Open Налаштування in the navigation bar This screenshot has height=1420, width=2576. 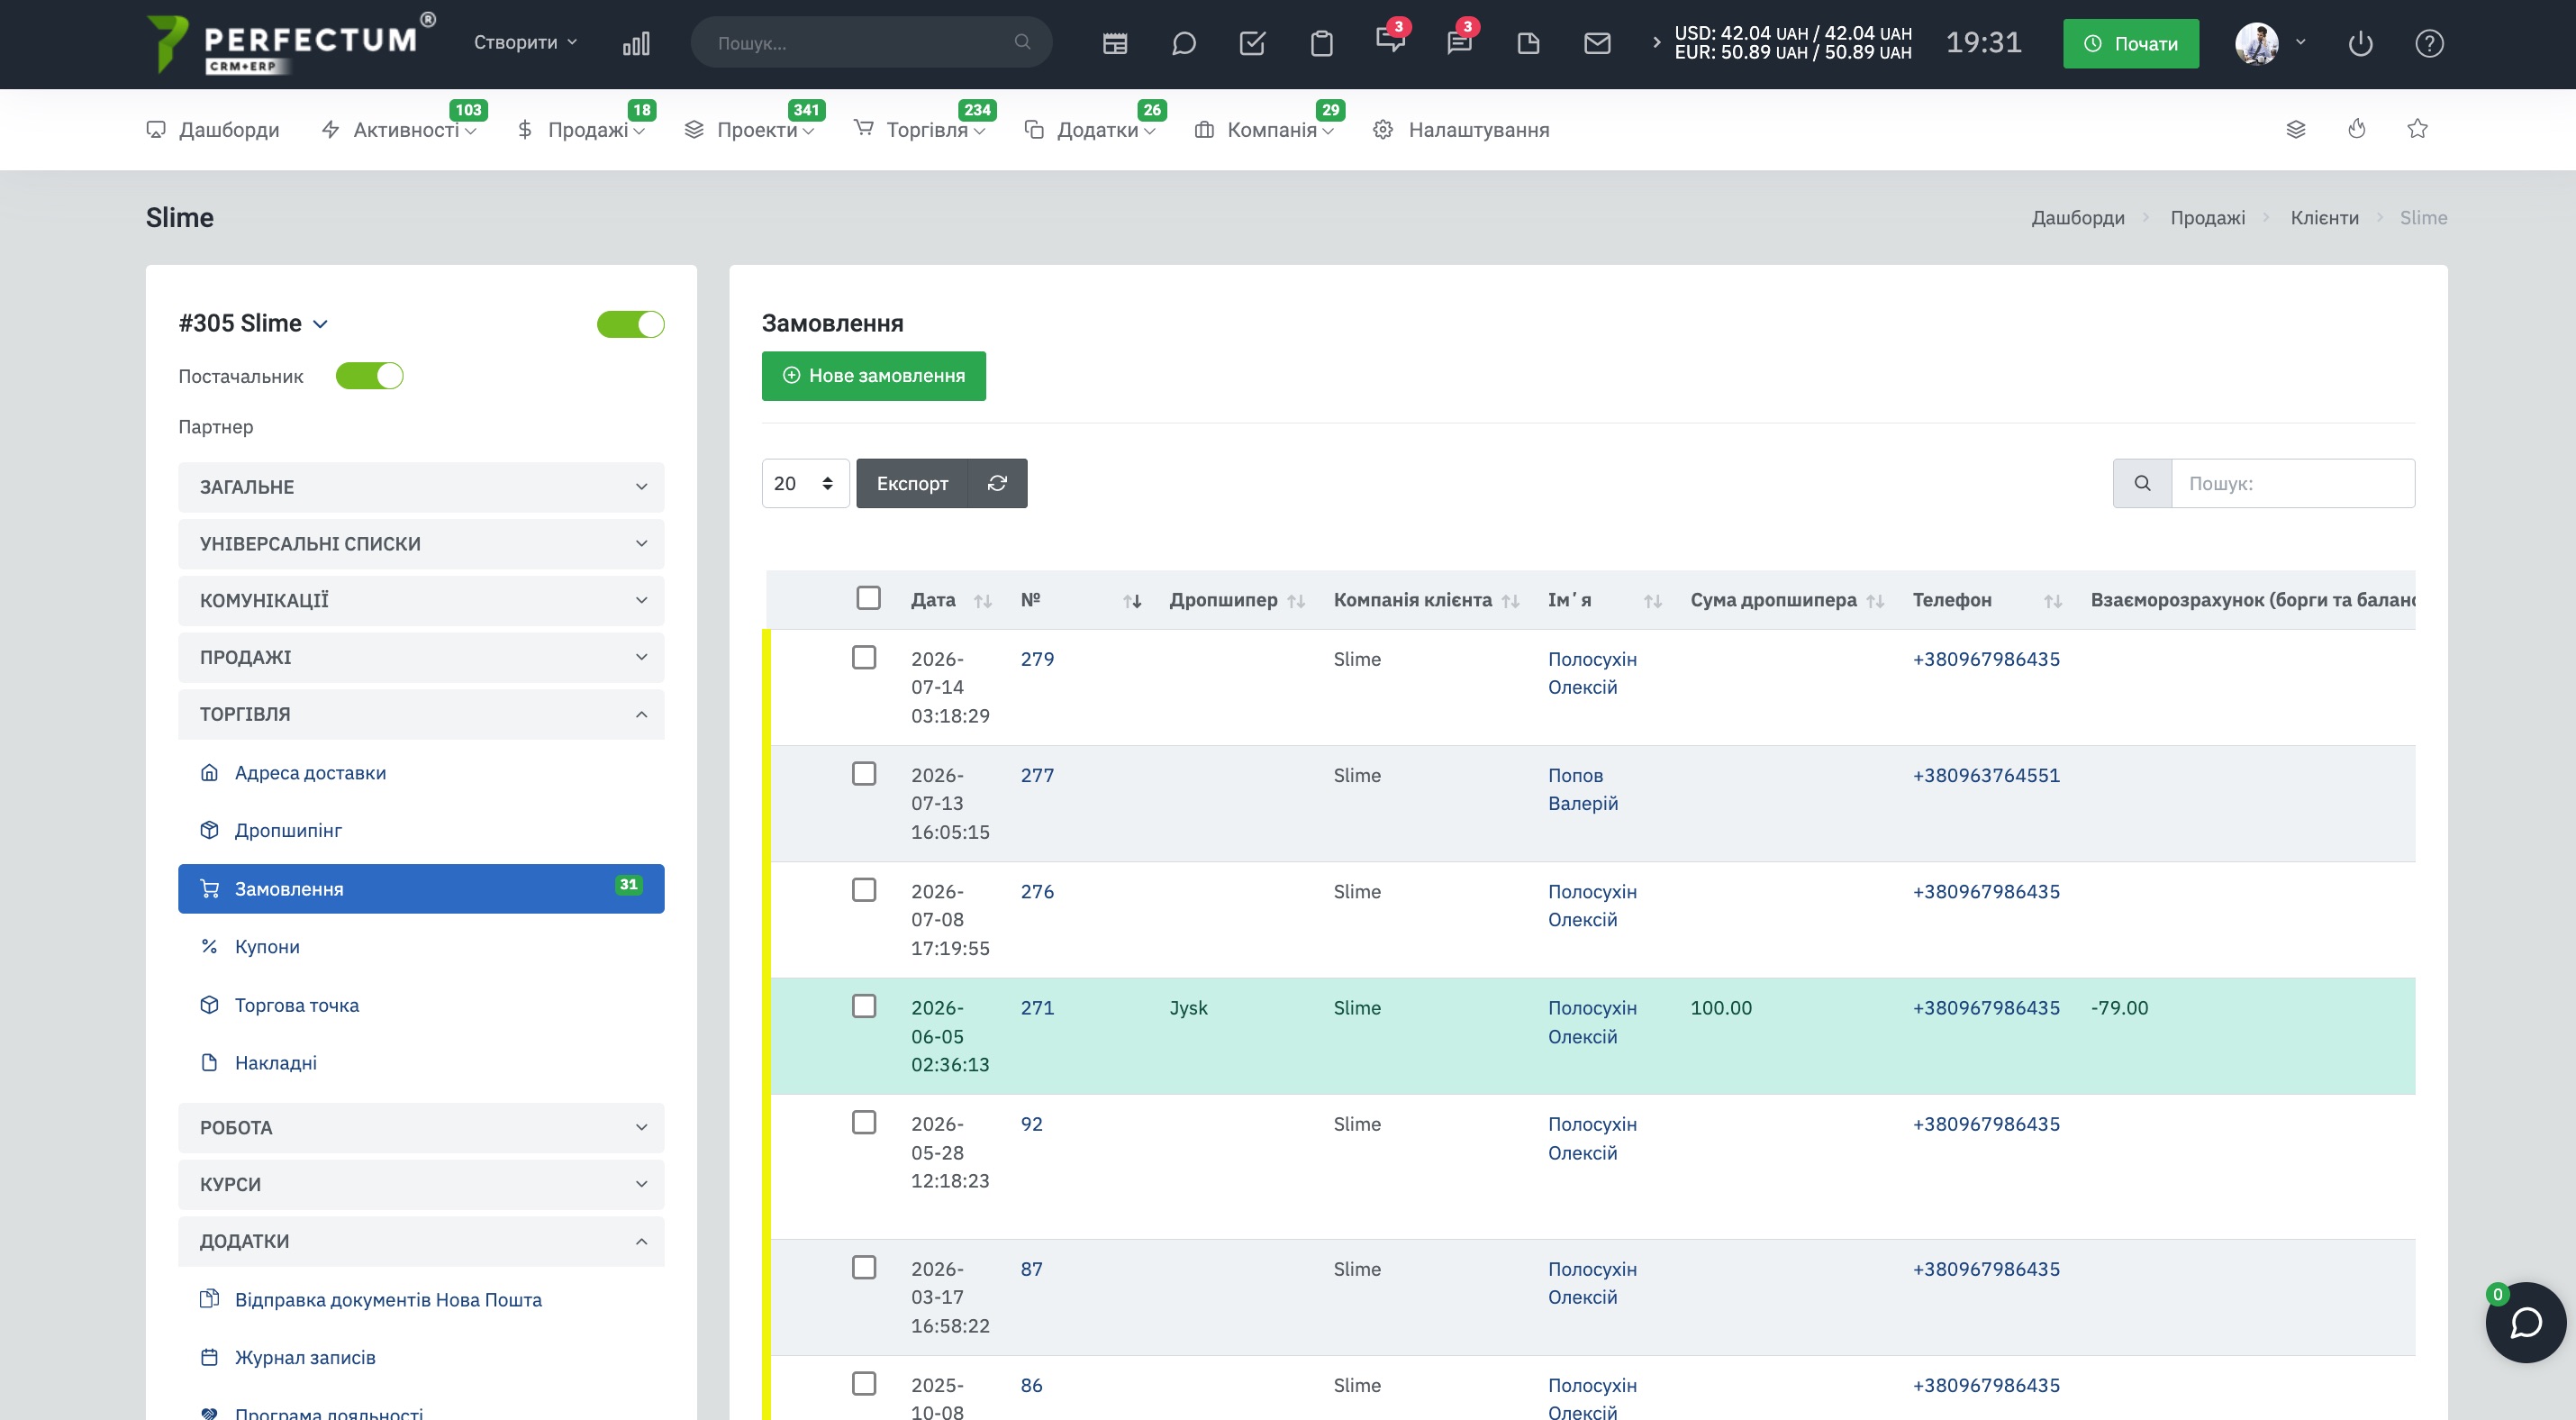1461,130
